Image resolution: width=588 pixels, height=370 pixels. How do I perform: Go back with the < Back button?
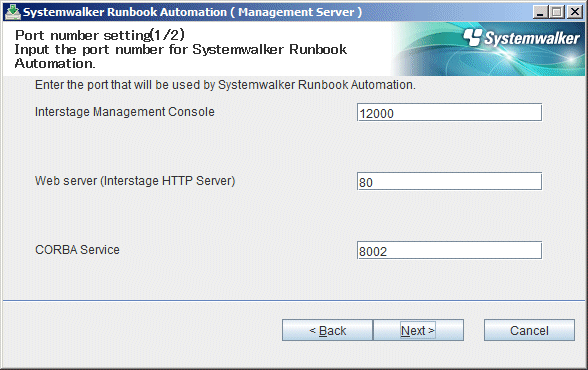pos(327,330)
